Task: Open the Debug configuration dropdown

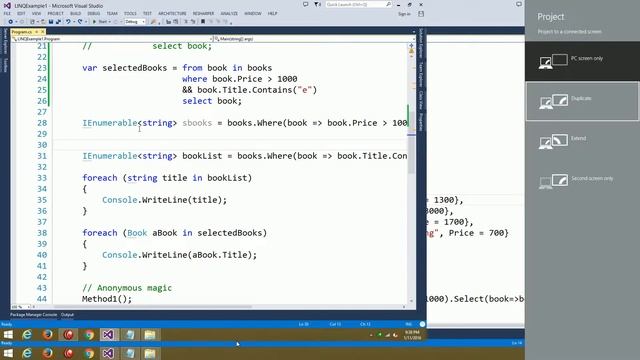Action: [135, 22]
